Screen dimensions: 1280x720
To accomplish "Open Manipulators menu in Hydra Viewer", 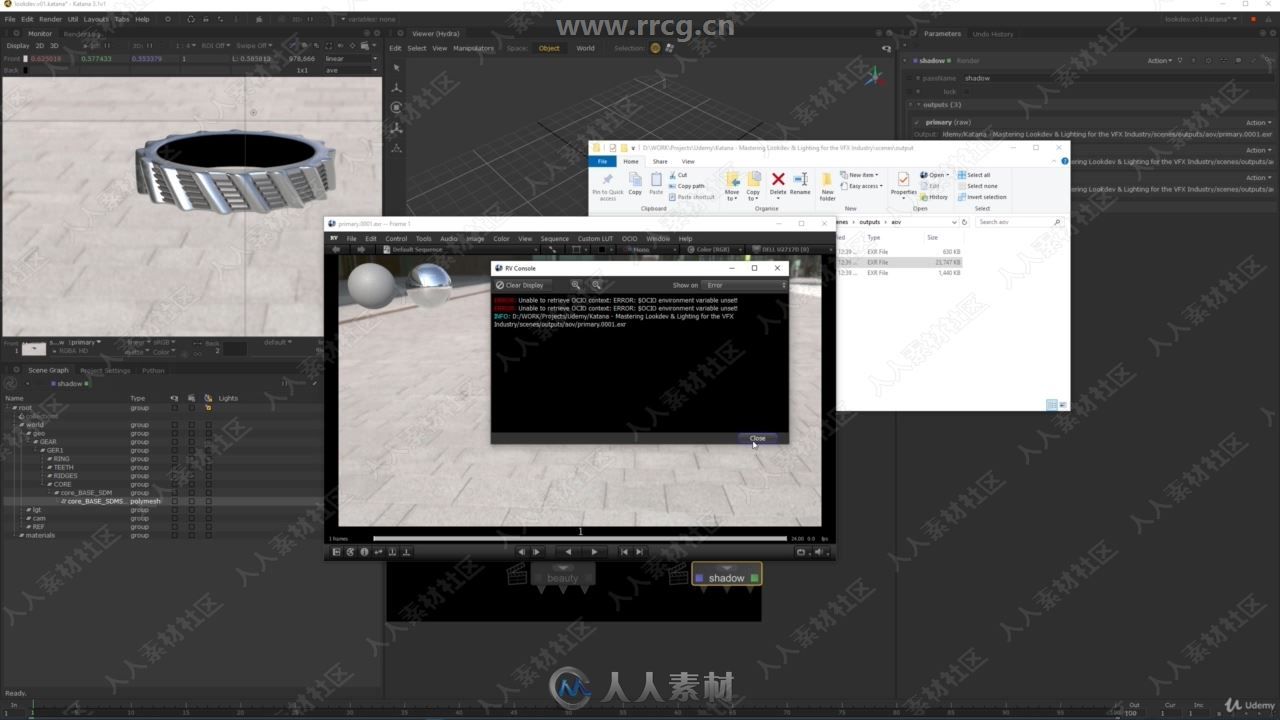I will 473,48.
